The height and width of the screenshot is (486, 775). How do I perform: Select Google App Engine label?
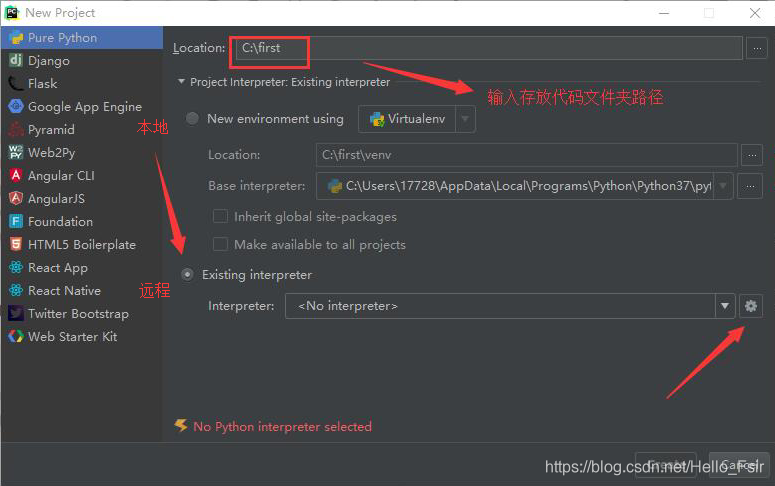tap(85, 107)
